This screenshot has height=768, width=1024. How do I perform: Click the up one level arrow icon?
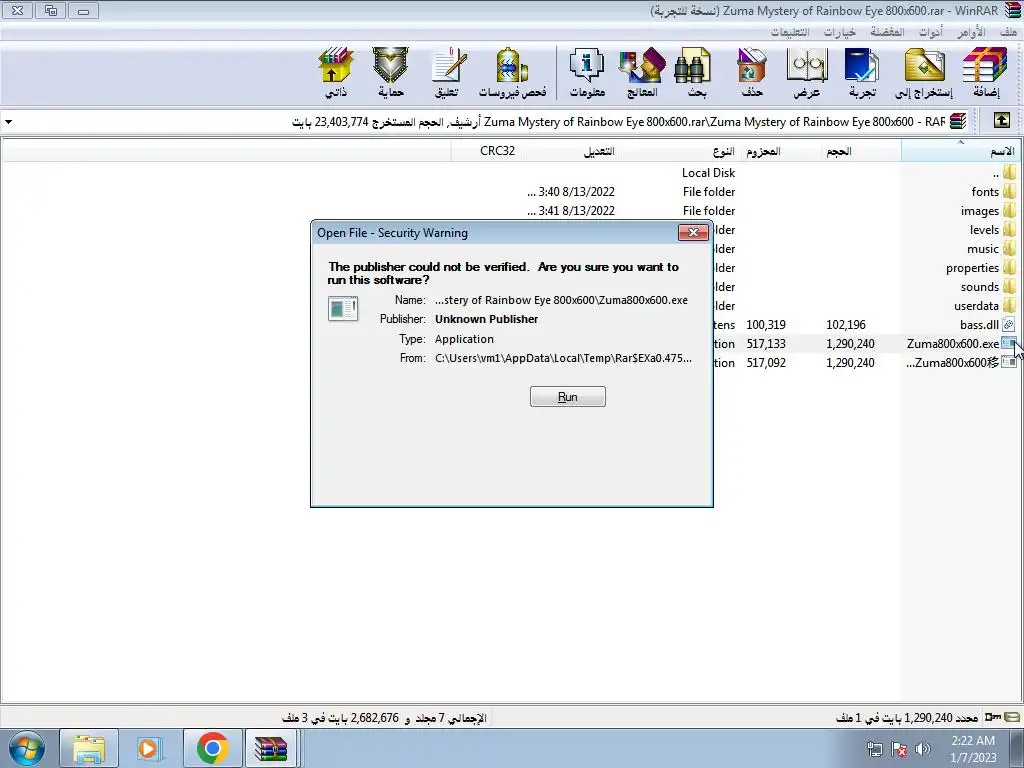pyautogui.click(x=1001, y=121)
